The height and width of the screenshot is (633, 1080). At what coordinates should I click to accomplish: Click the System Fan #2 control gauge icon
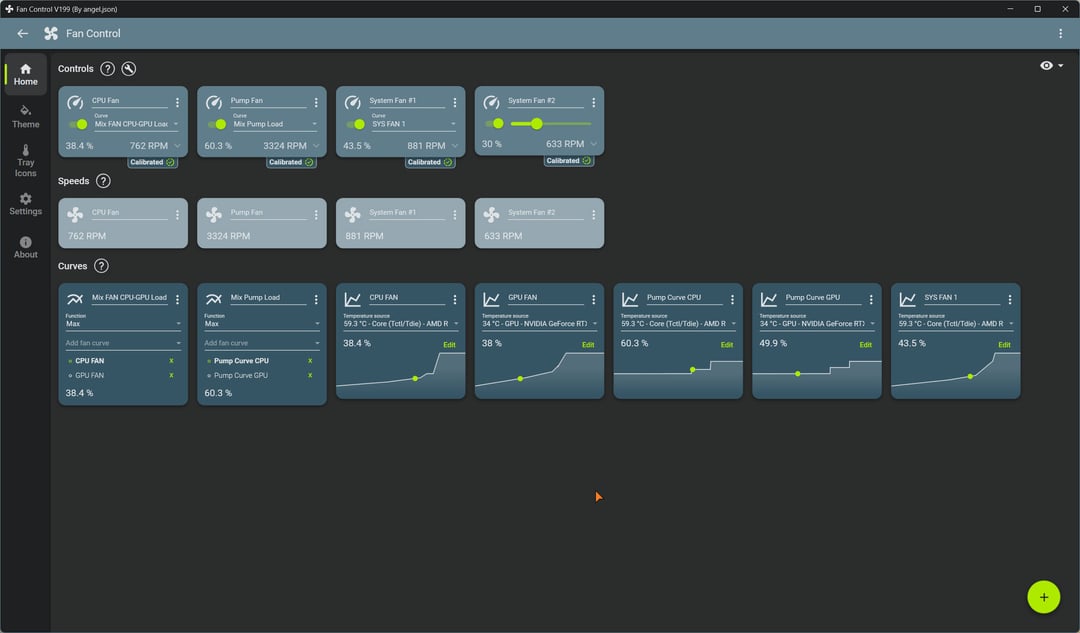491,103
